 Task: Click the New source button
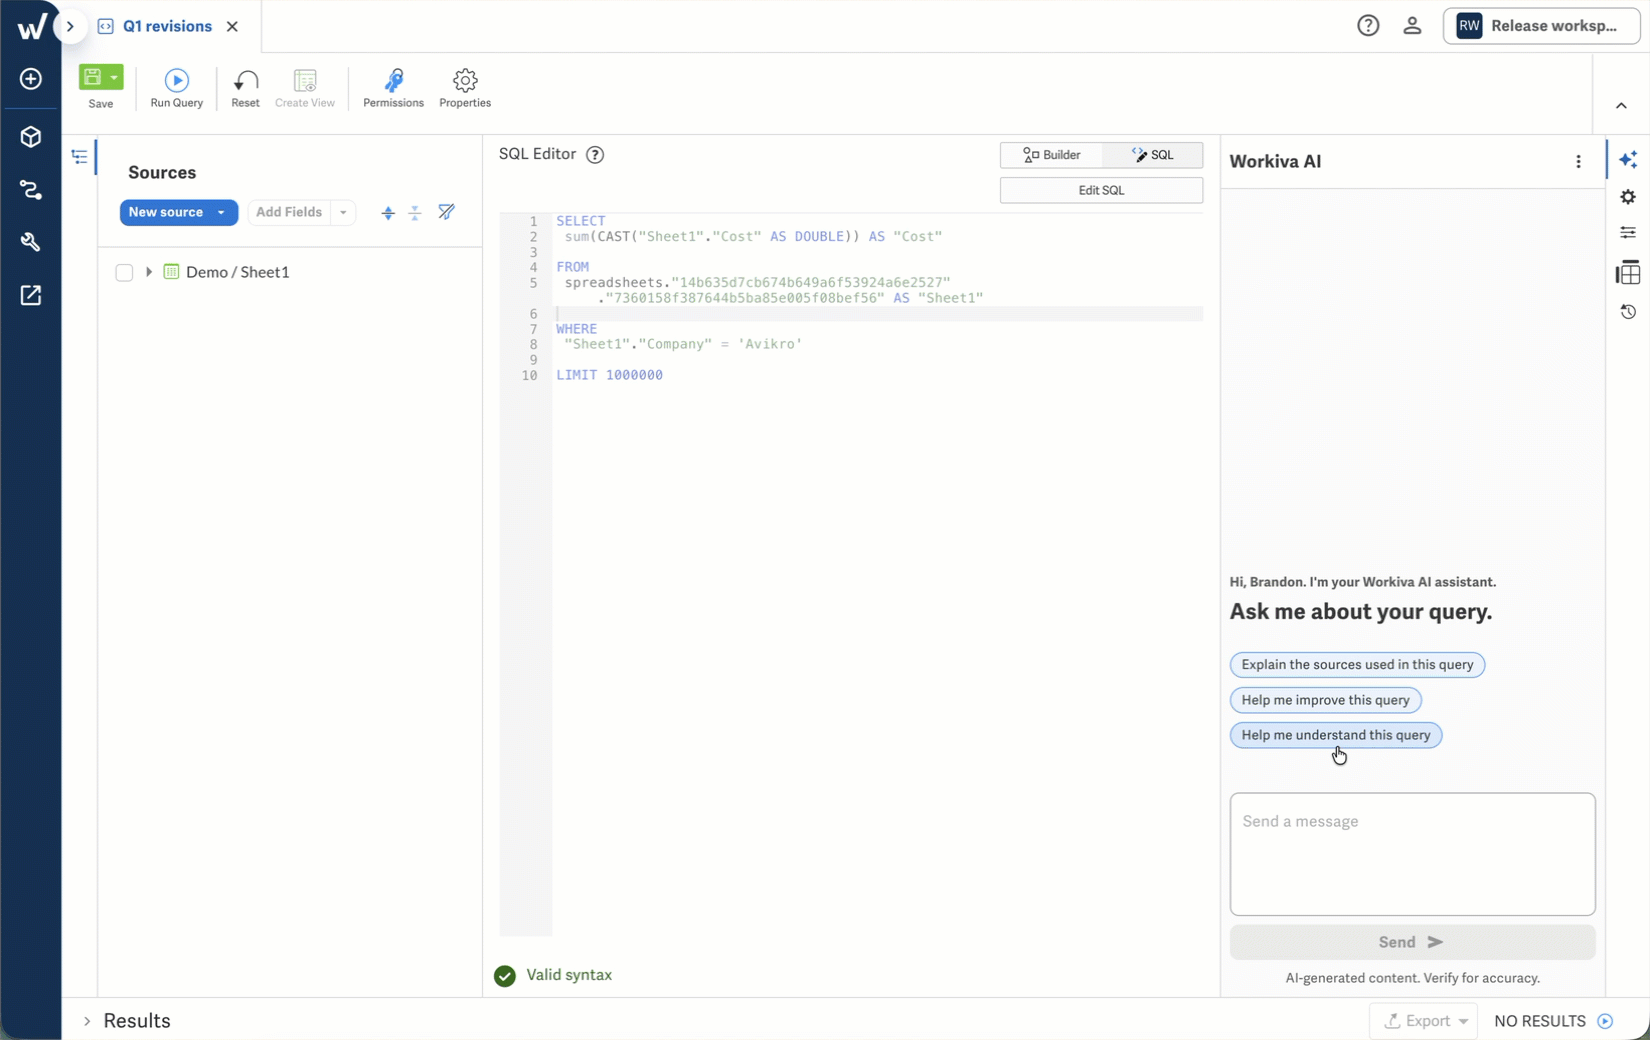click(x=166, y=212)
